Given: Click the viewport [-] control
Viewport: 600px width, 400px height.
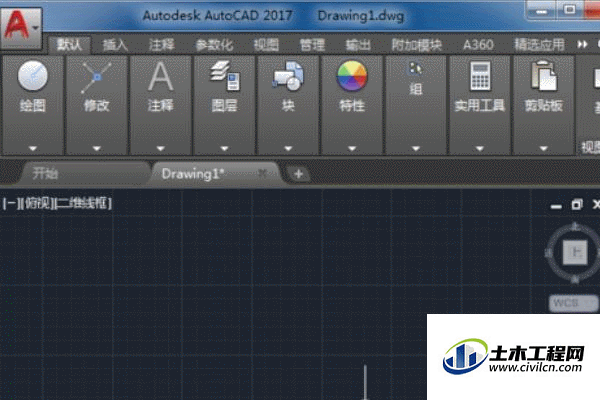Looking at the screenshot, I should click(x=10, y=204).
